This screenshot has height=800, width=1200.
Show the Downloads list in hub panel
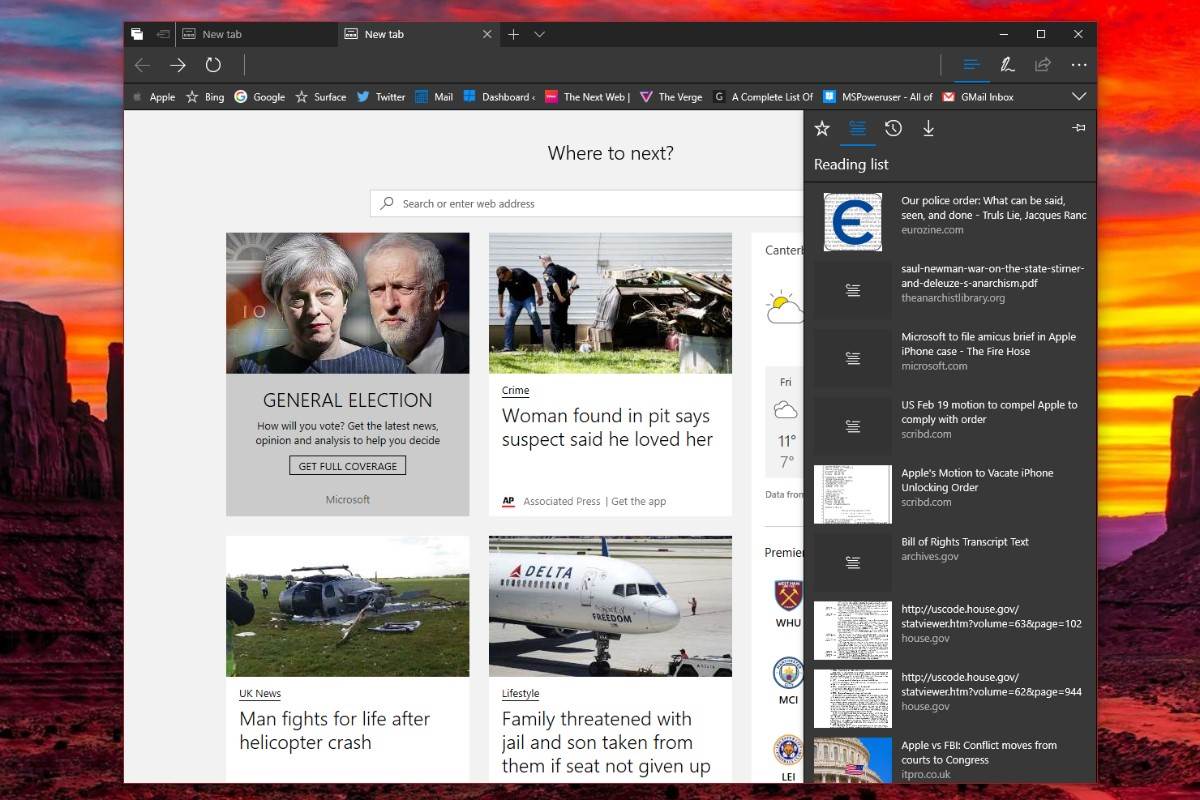[x=928, y=128]
